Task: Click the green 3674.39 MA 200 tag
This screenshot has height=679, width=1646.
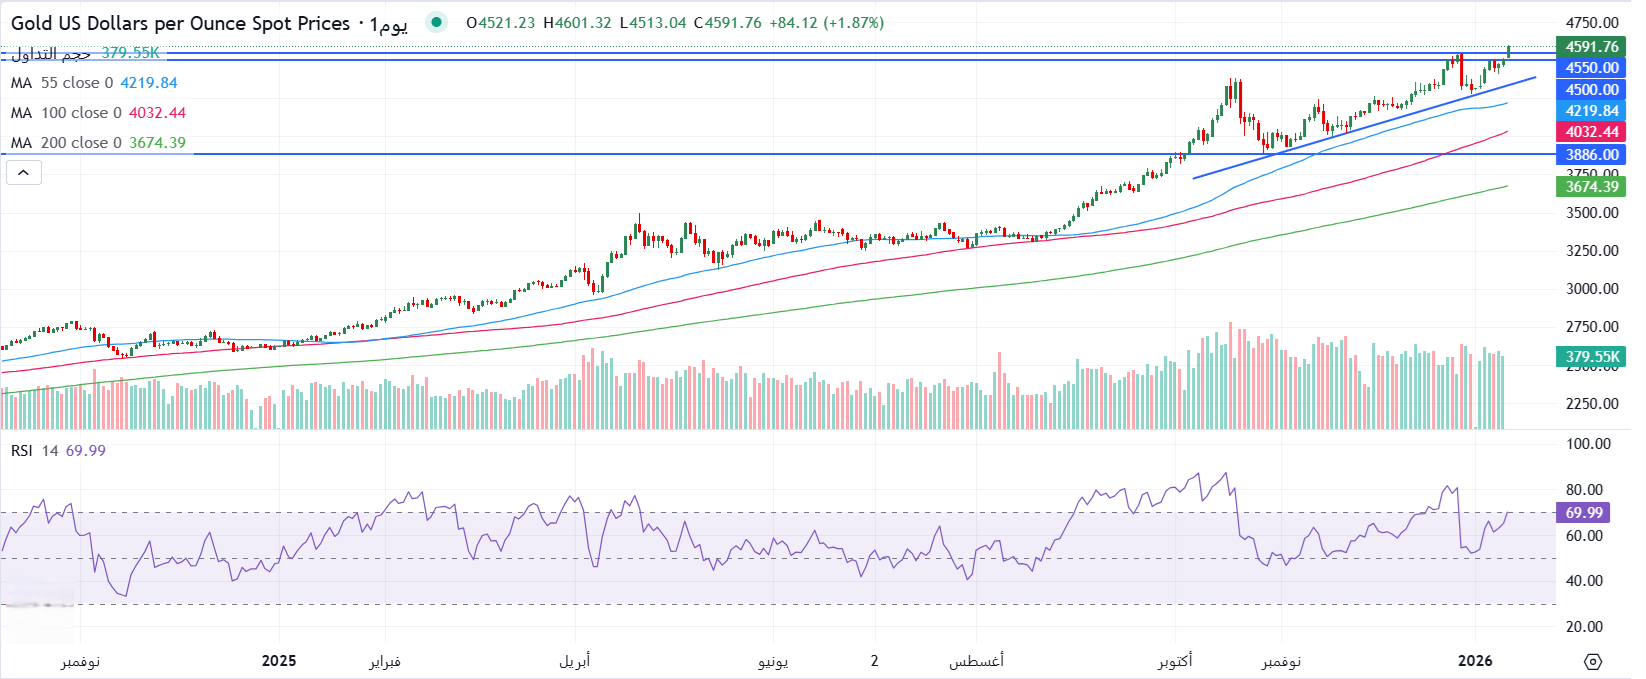Action: pos(1591,187)
